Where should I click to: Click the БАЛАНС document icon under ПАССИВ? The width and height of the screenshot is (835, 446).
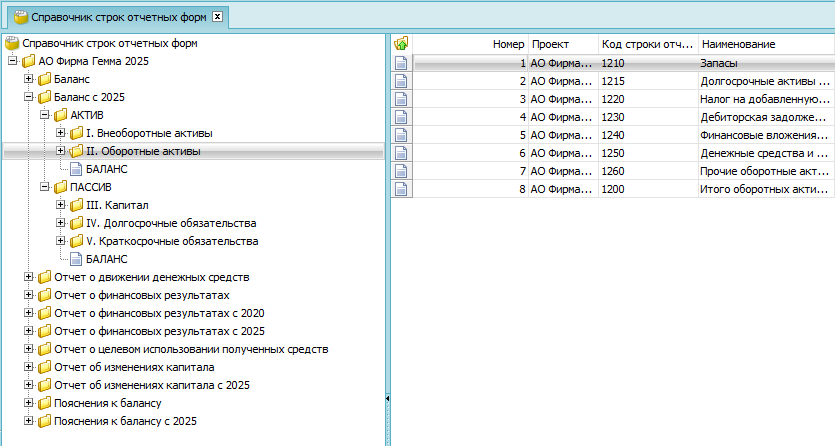point(77,259)
